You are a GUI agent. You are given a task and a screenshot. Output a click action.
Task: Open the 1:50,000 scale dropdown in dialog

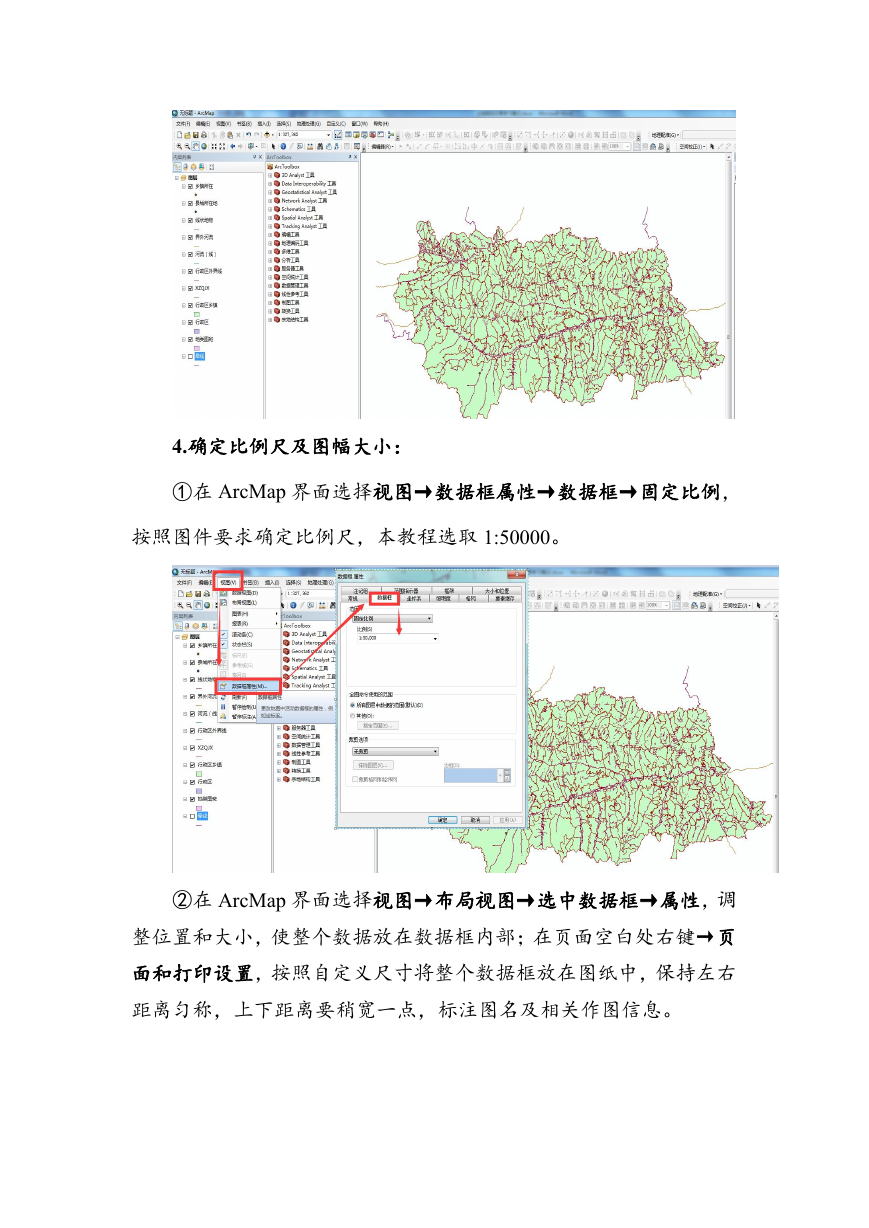[x=398, y=638]
